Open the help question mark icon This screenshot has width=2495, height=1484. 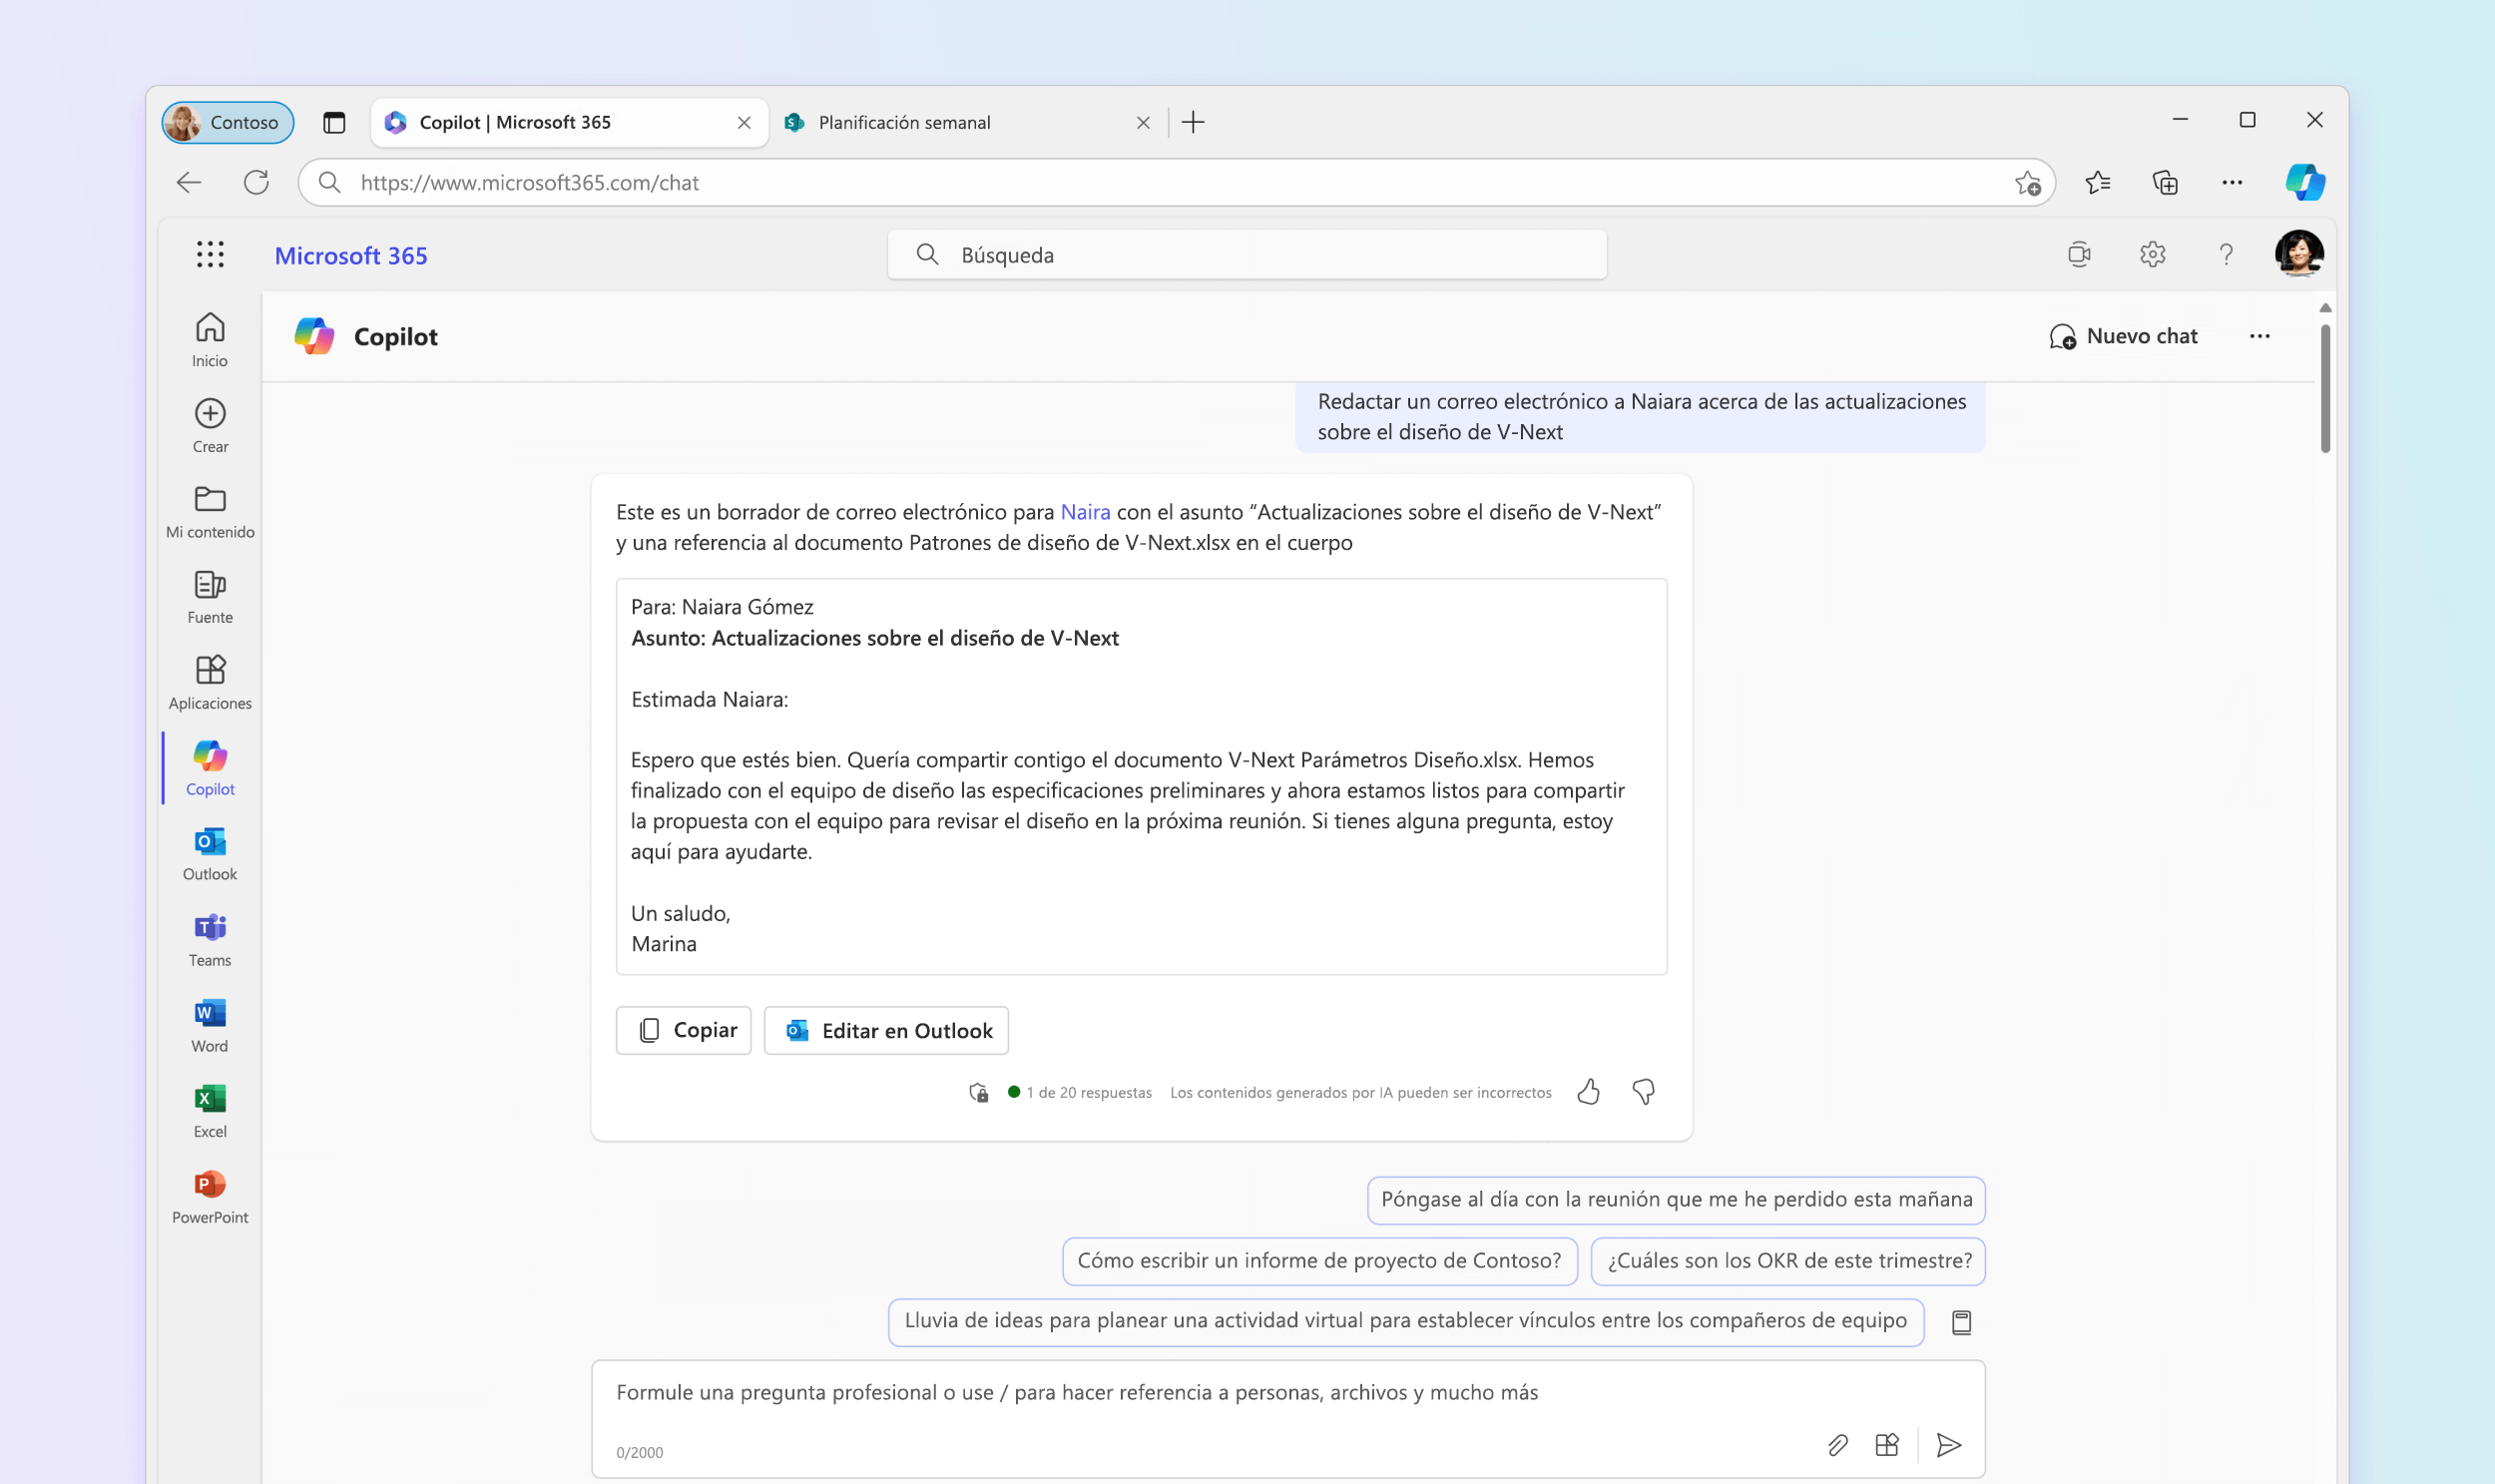click(x=2225, y=254)
